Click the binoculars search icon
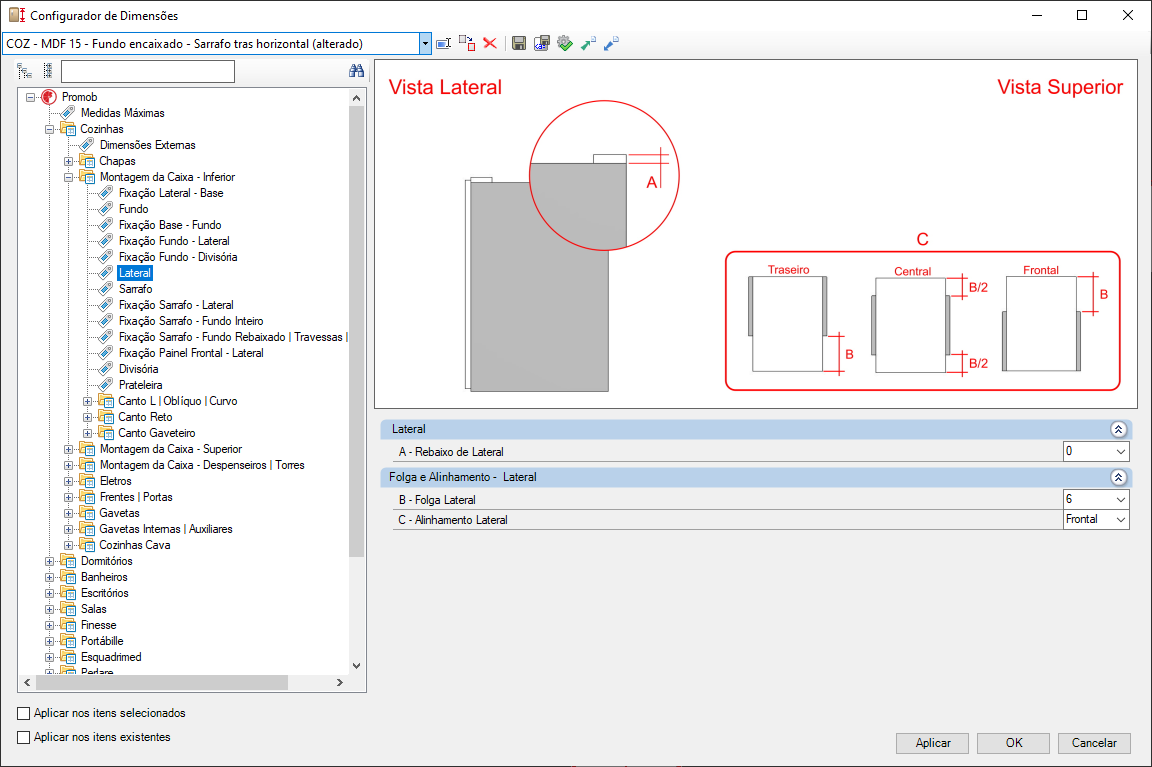This screenshot has height=767, width=1152. tap(356, 71)
